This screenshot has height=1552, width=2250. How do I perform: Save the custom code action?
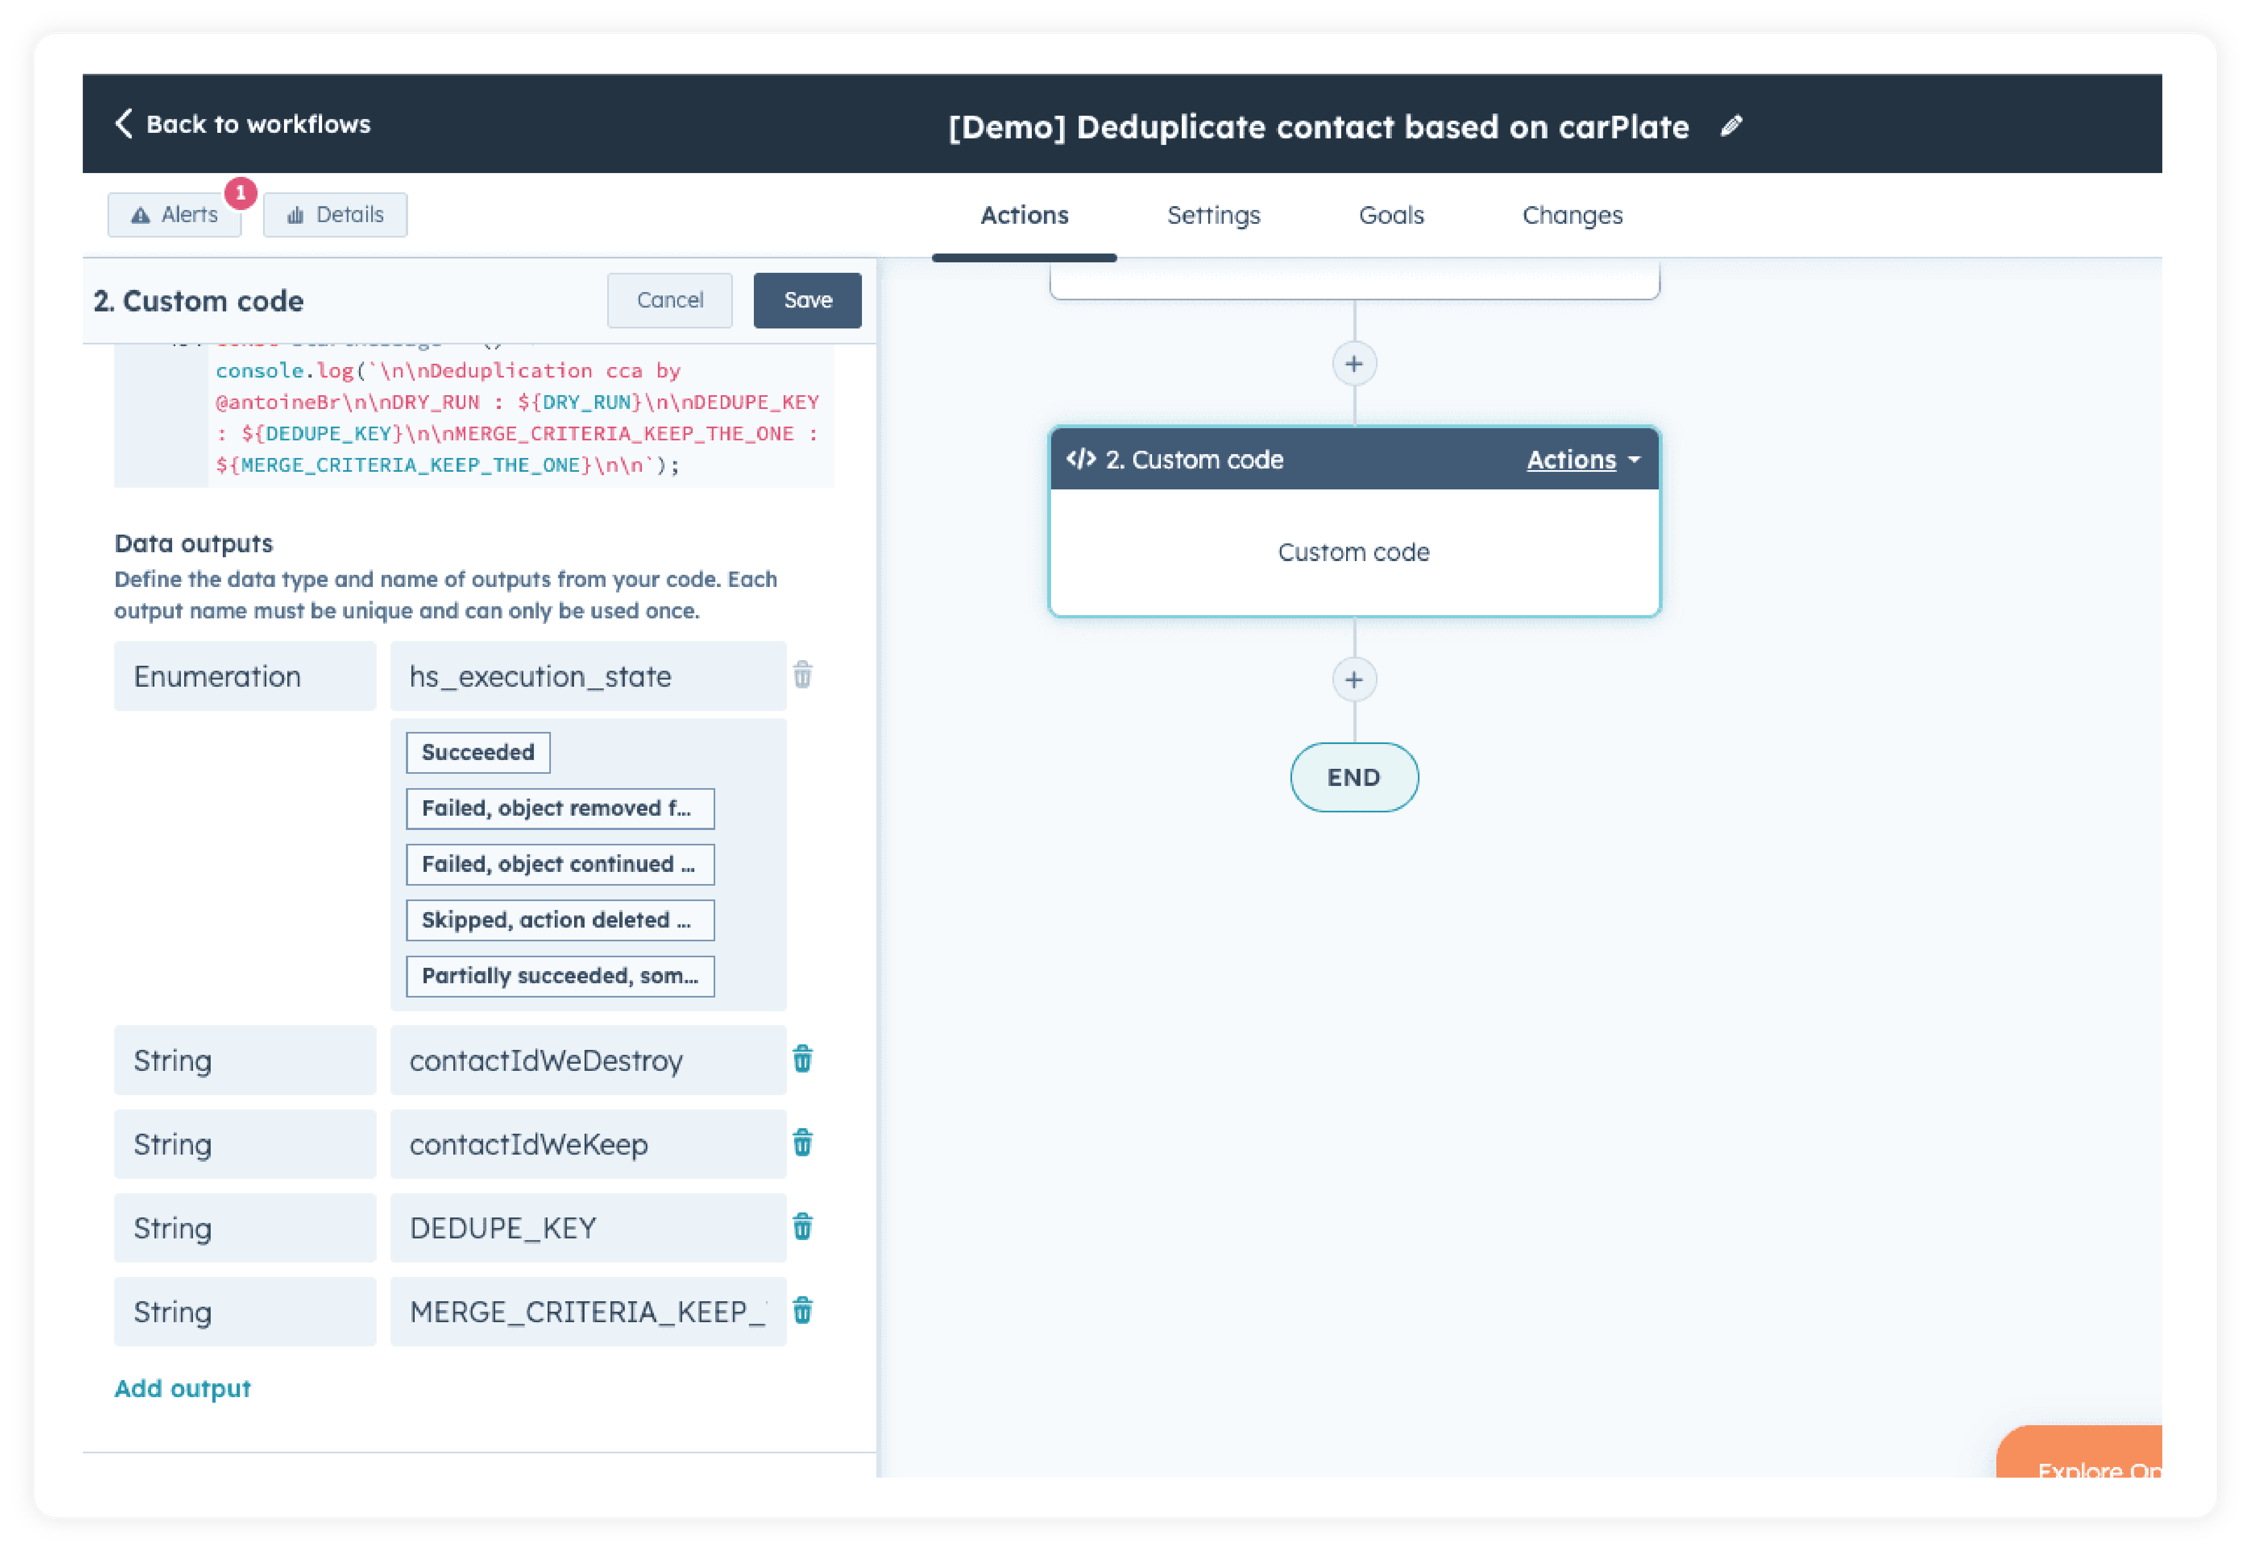click(807, 300)
